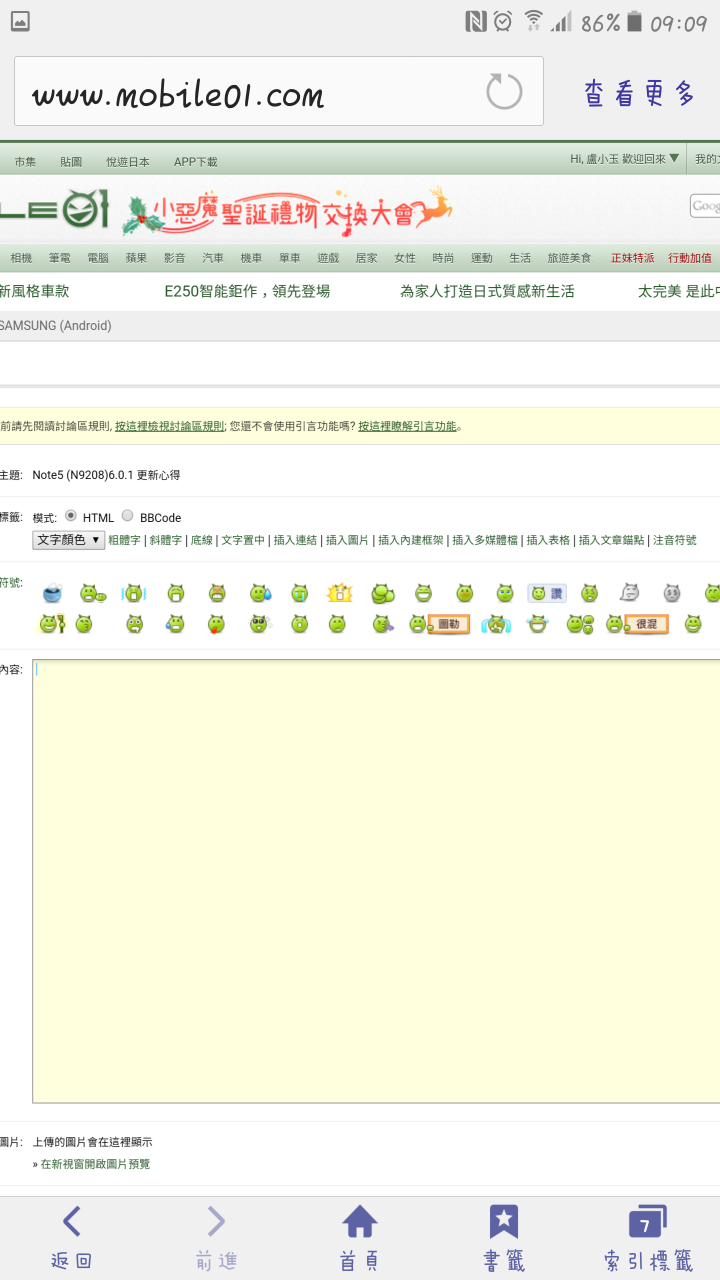
Task: Apply 粗體字 bold formatting
Action: point(124,540)
